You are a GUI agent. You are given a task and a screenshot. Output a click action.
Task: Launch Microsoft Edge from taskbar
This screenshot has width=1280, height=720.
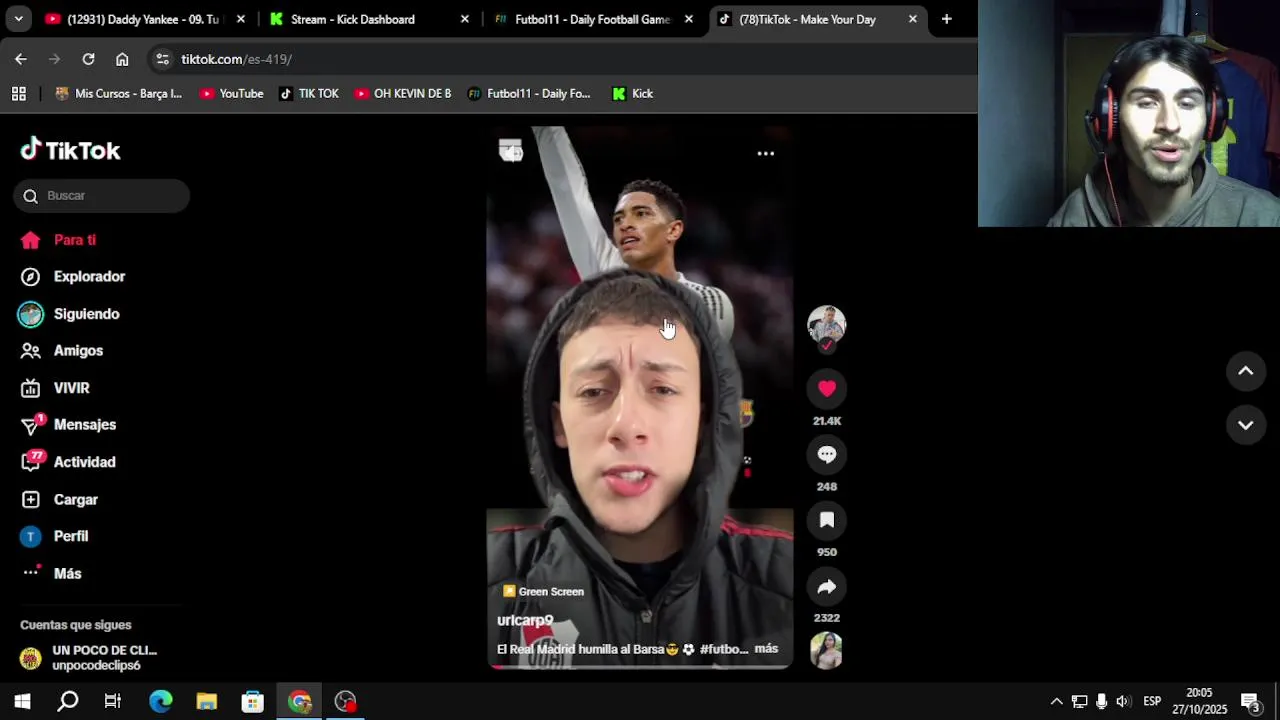click(x=160, y=701)
